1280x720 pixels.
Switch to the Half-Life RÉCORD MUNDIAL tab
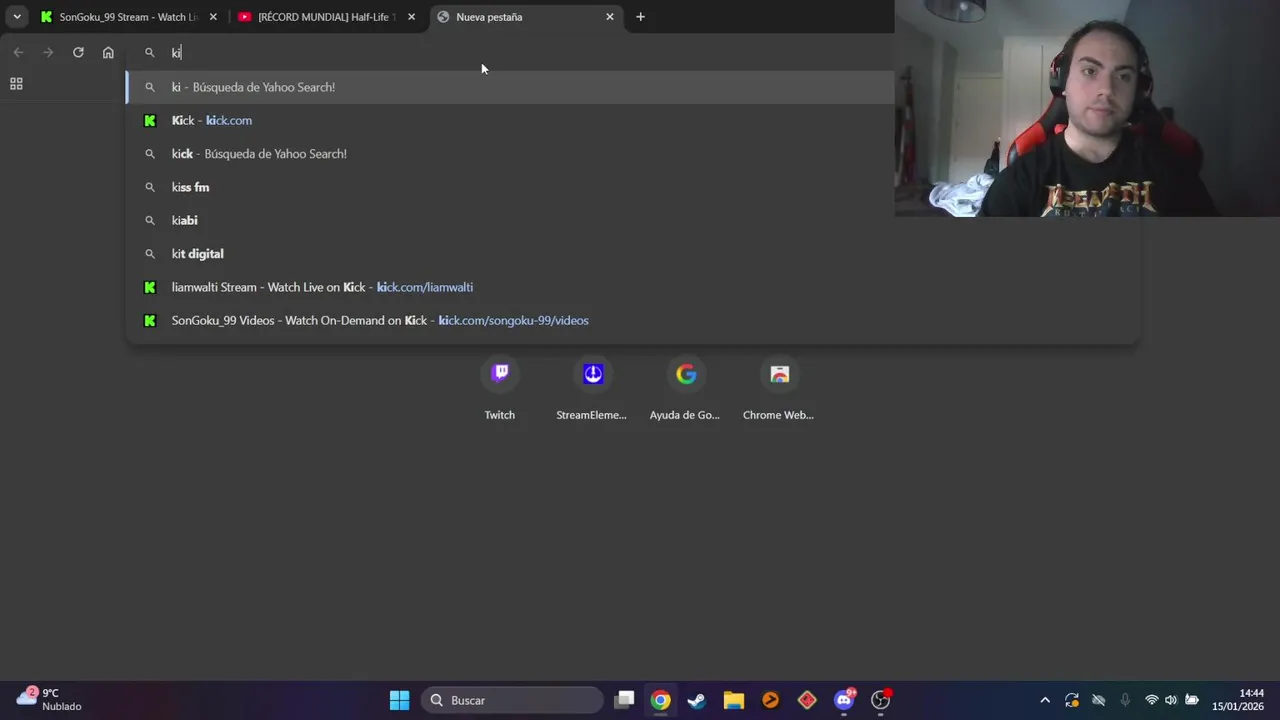pos(327,17)
